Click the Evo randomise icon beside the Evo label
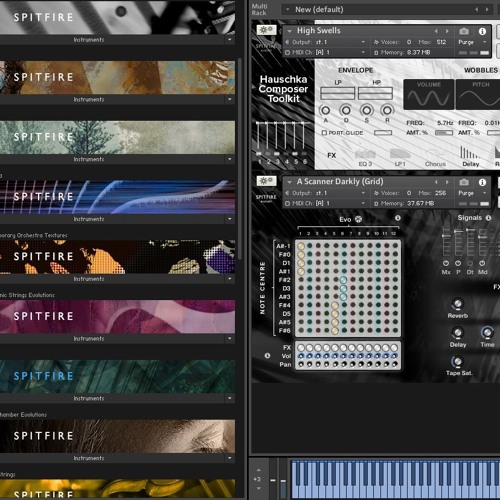Image resolution: width=500 pixels, height=500 pixels. click(x=358, y=219)
